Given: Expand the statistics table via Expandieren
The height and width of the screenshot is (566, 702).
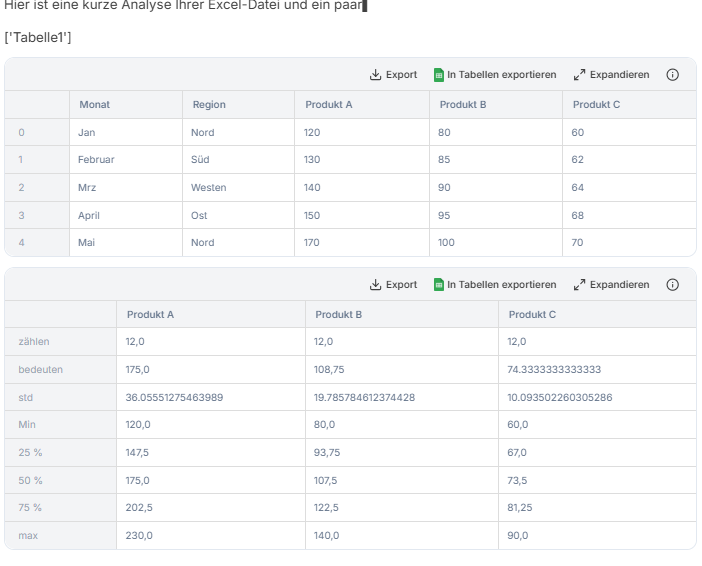Looking at the screenshot, I should pos(612,285).
